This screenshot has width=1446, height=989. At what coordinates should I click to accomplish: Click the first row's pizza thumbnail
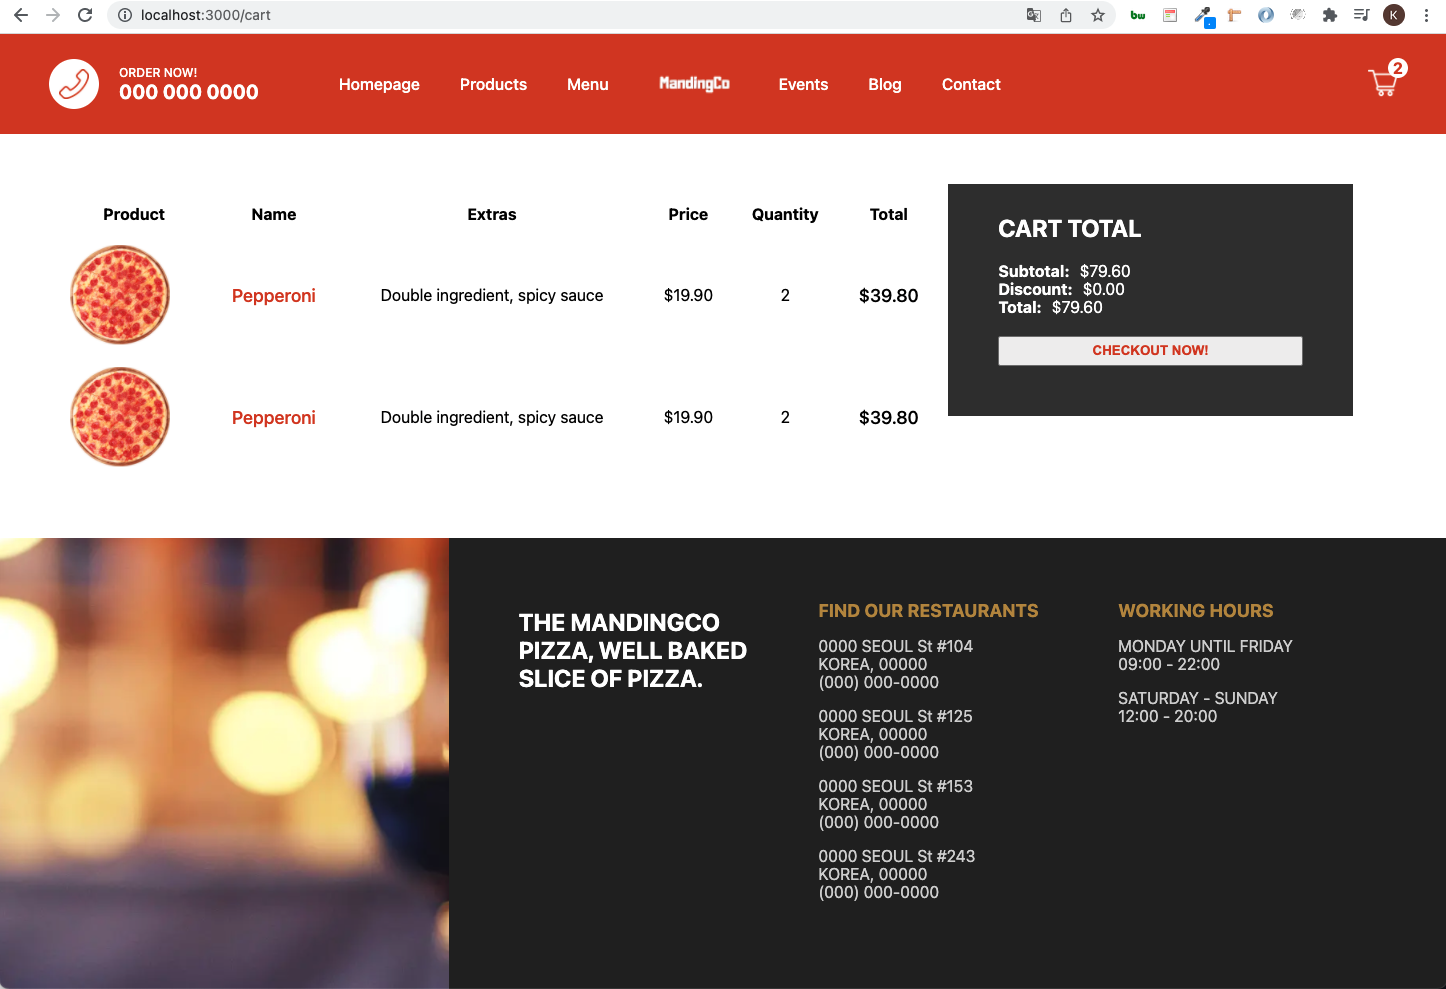tap(120, 294)
